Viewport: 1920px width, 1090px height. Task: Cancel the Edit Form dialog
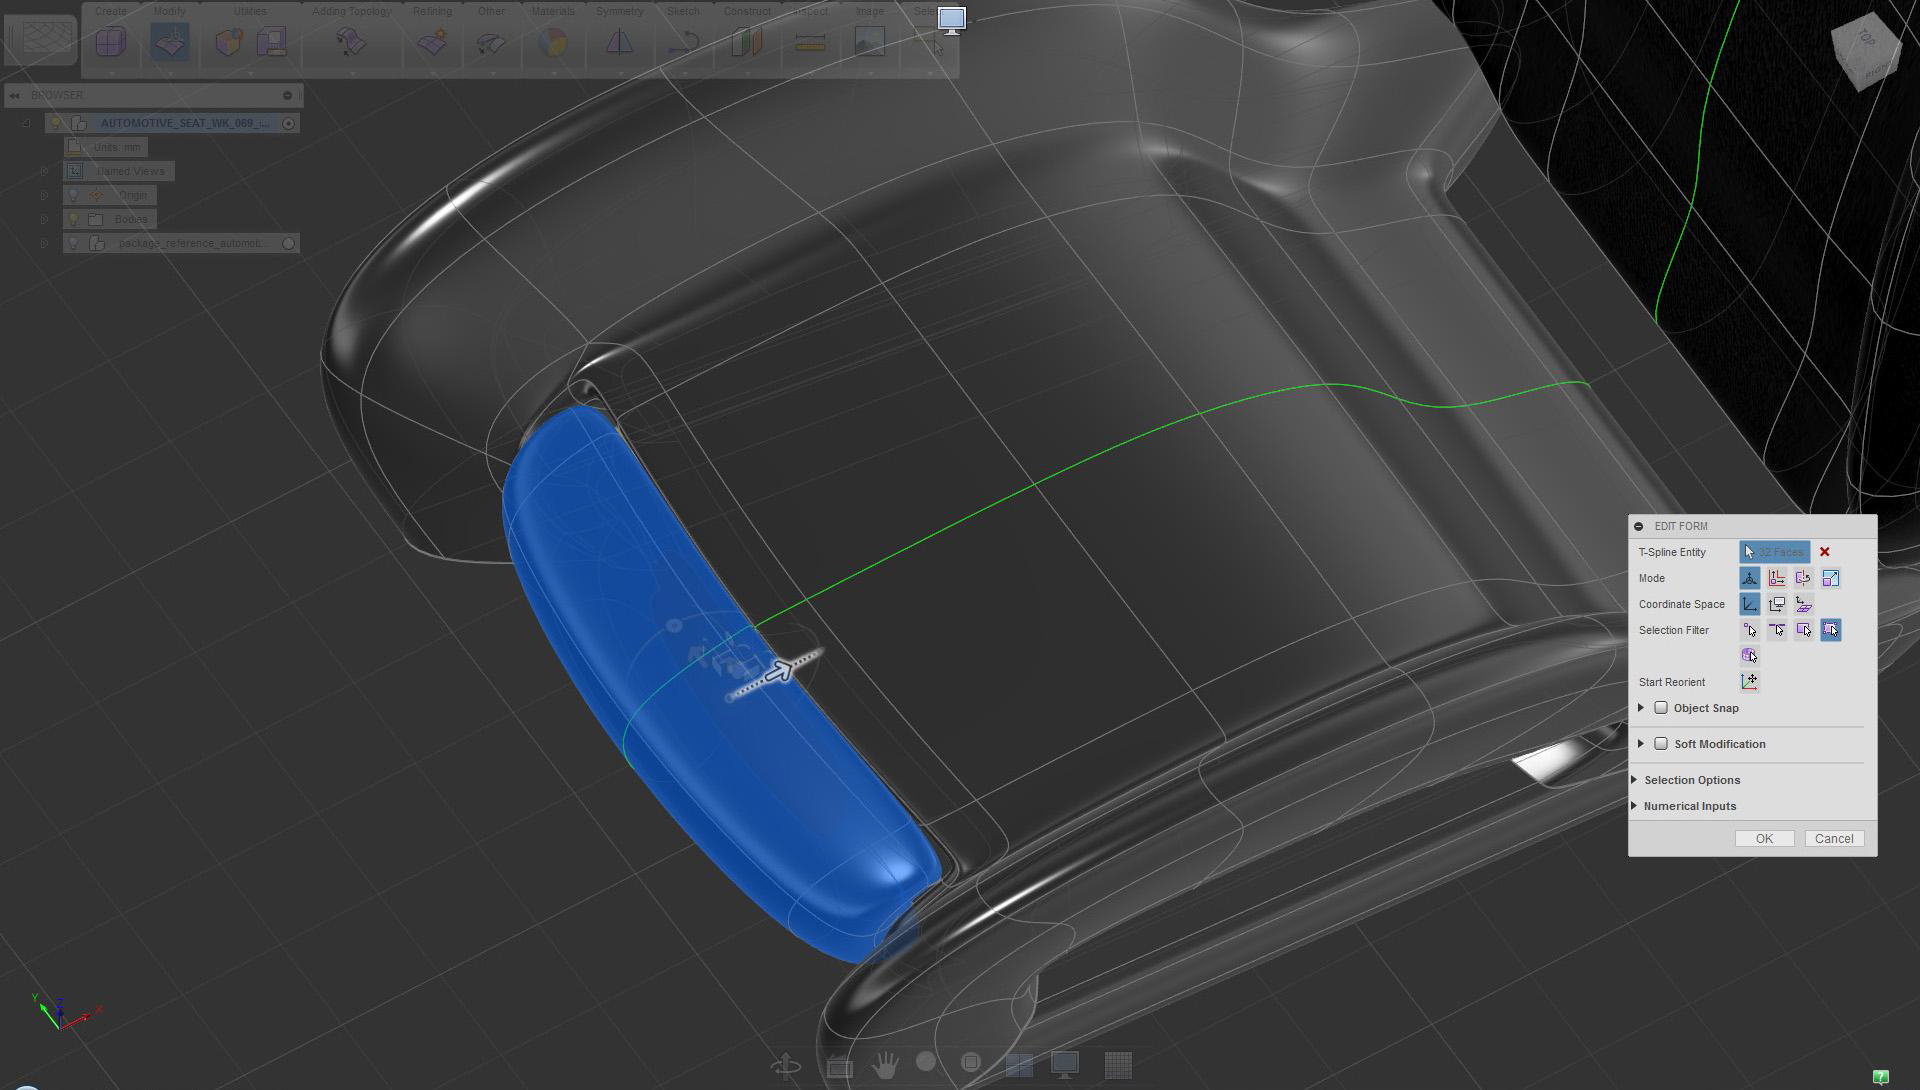1833,839
